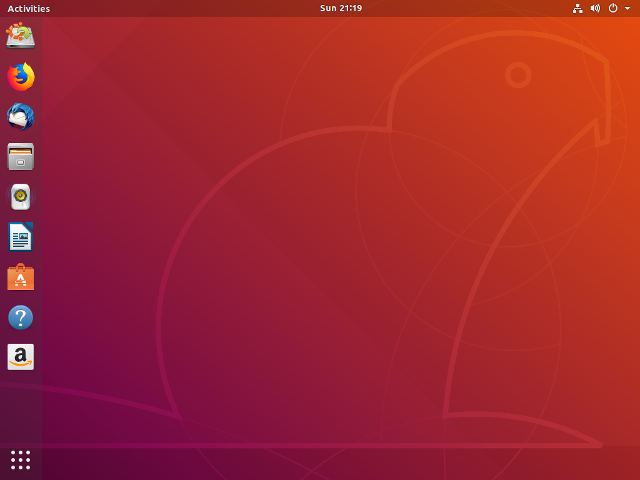This screenshot has height=480, width=640.
Task: Open the calendar from Sun 21:19 clock
Action: [x=340, y=8]
